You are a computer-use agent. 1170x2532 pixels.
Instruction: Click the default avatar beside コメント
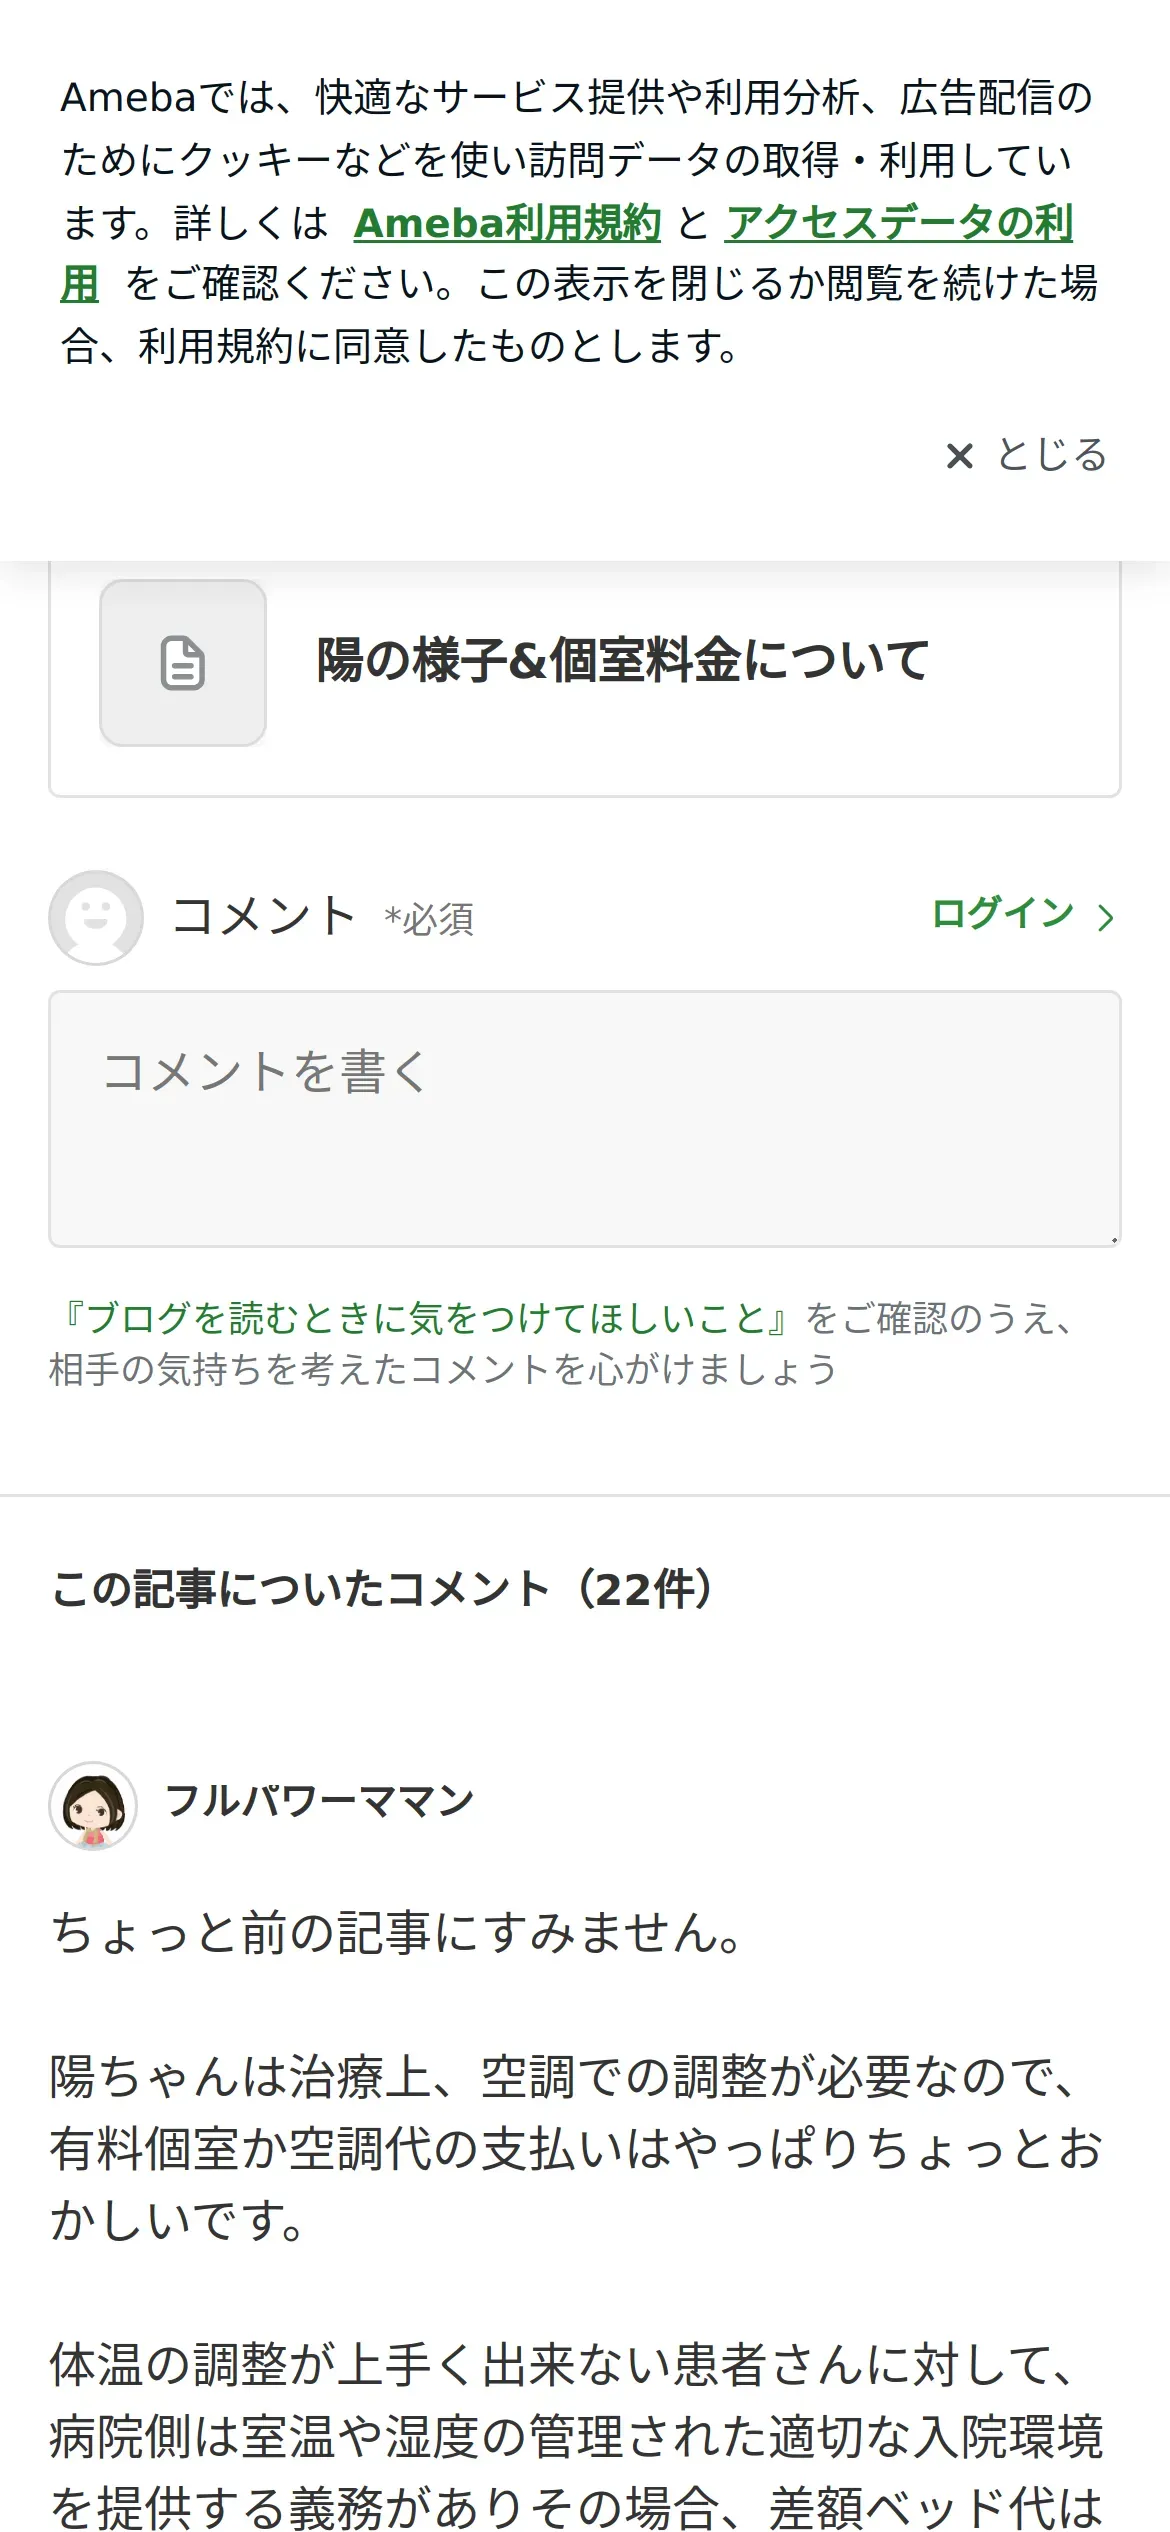tap(96, 917)
